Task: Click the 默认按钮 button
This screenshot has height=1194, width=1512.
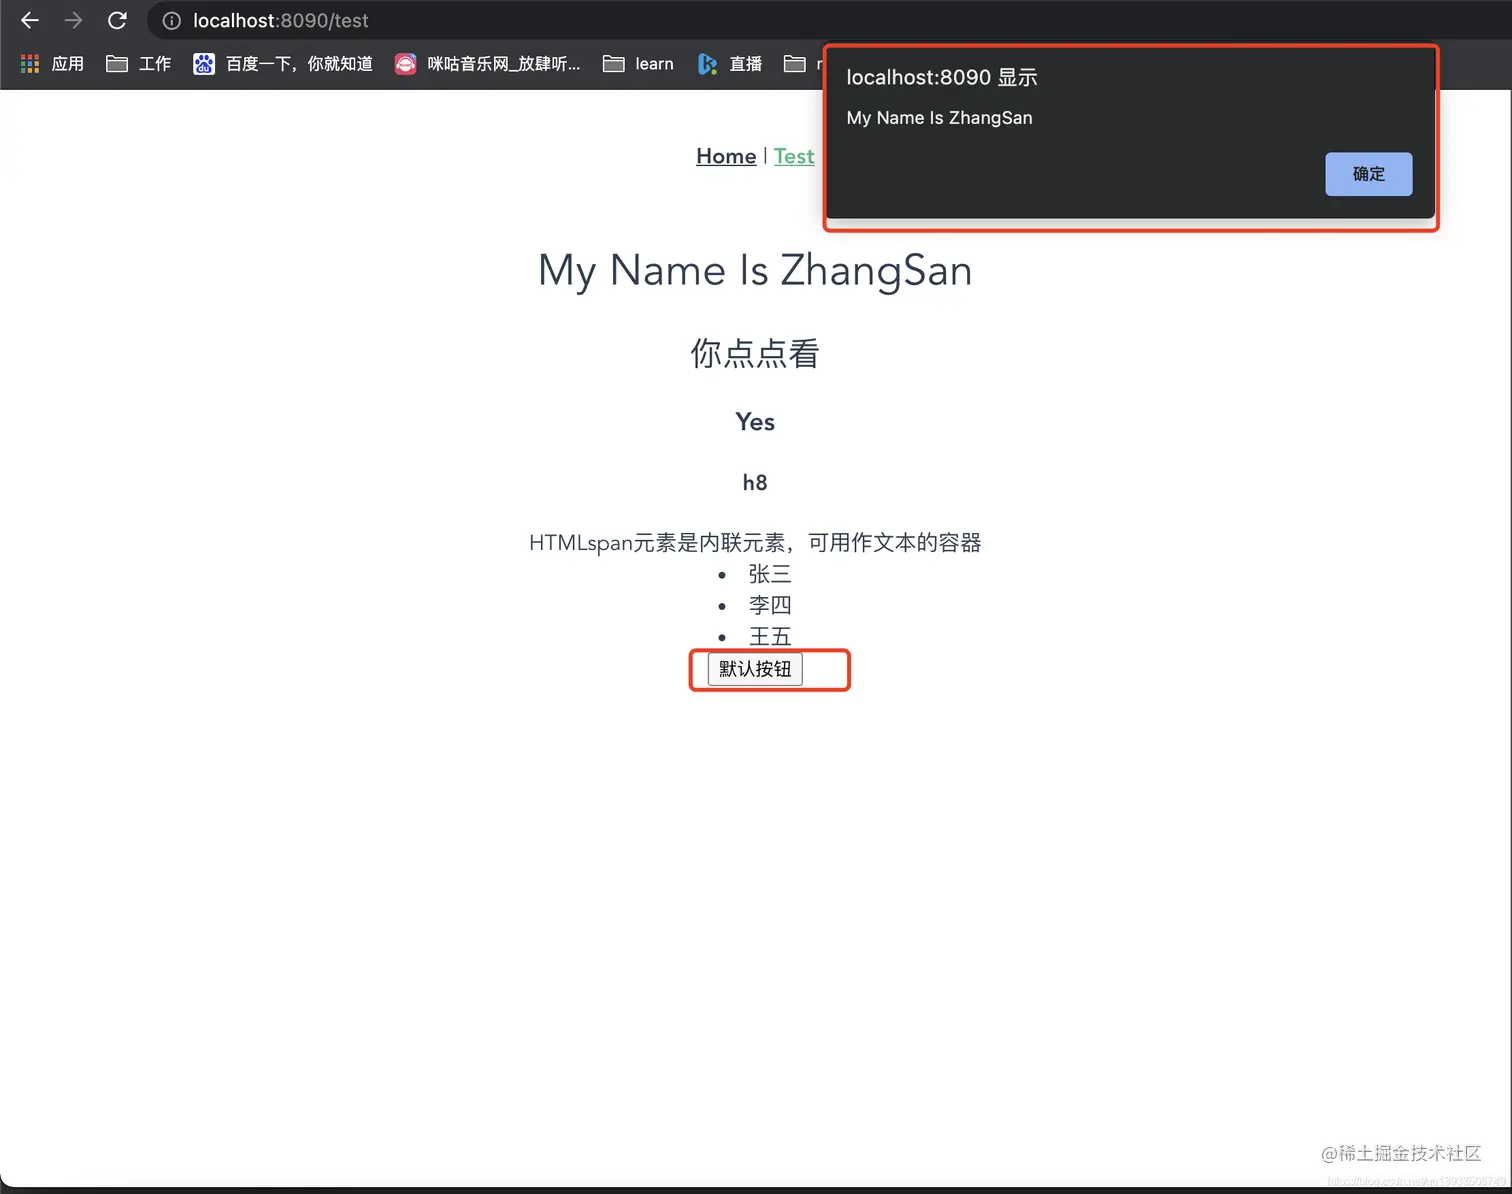Action: [754, 669]
